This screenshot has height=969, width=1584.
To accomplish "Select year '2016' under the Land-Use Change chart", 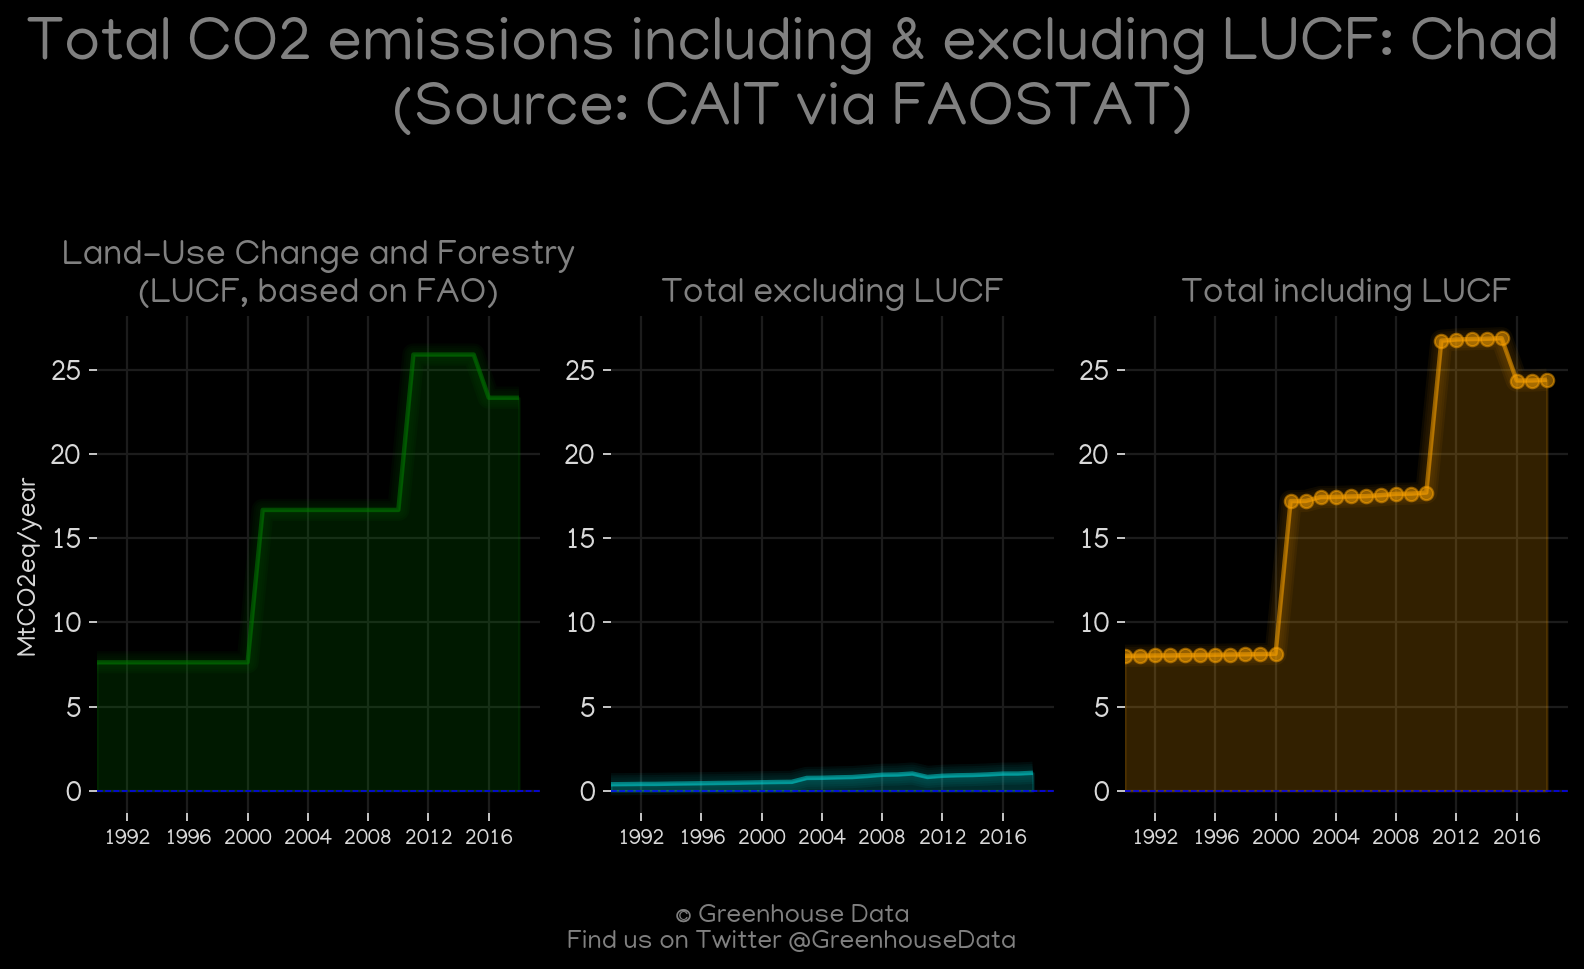I will [x=489, y=837].
